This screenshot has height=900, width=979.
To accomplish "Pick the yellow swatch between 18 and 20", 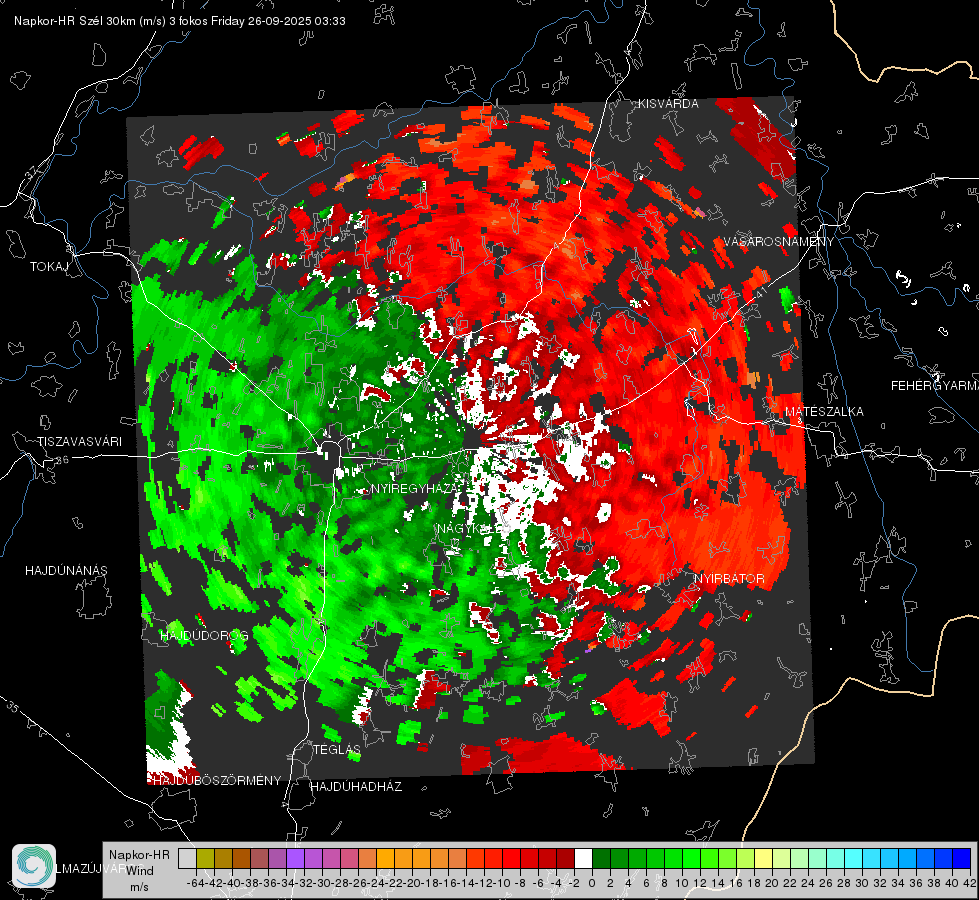I will (x=764, y=858).
